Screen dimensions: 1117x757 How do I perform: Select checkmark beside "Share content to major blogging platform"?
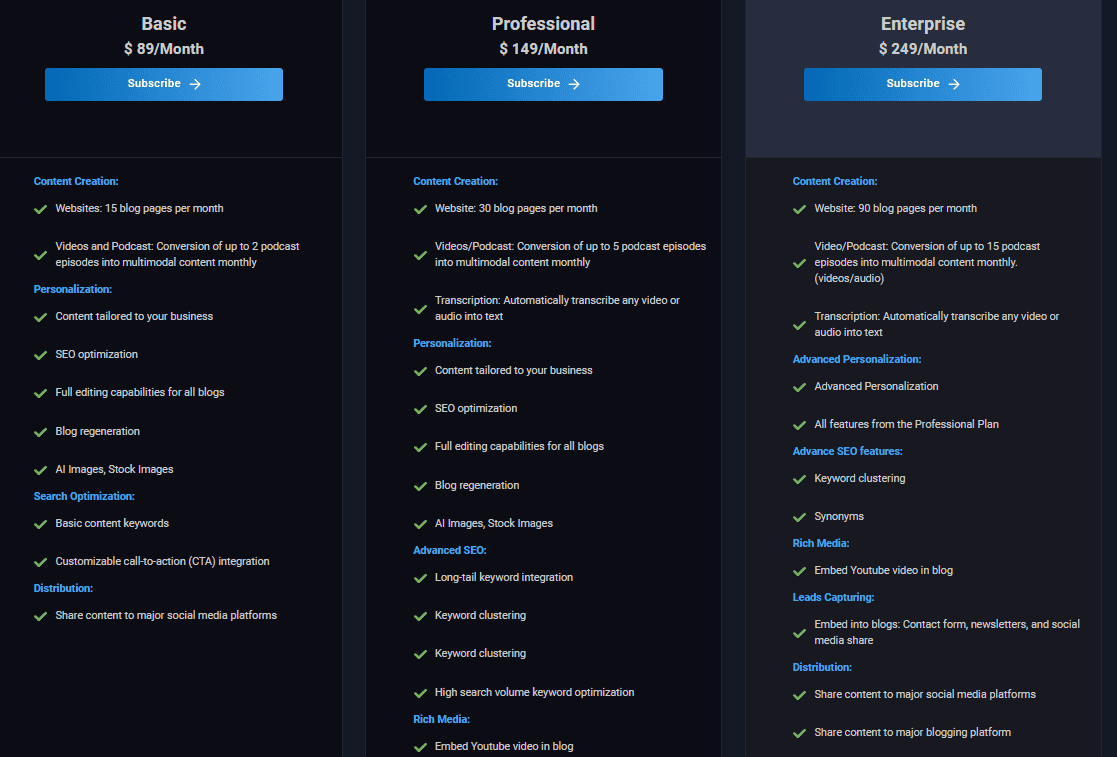click(800, 733)
